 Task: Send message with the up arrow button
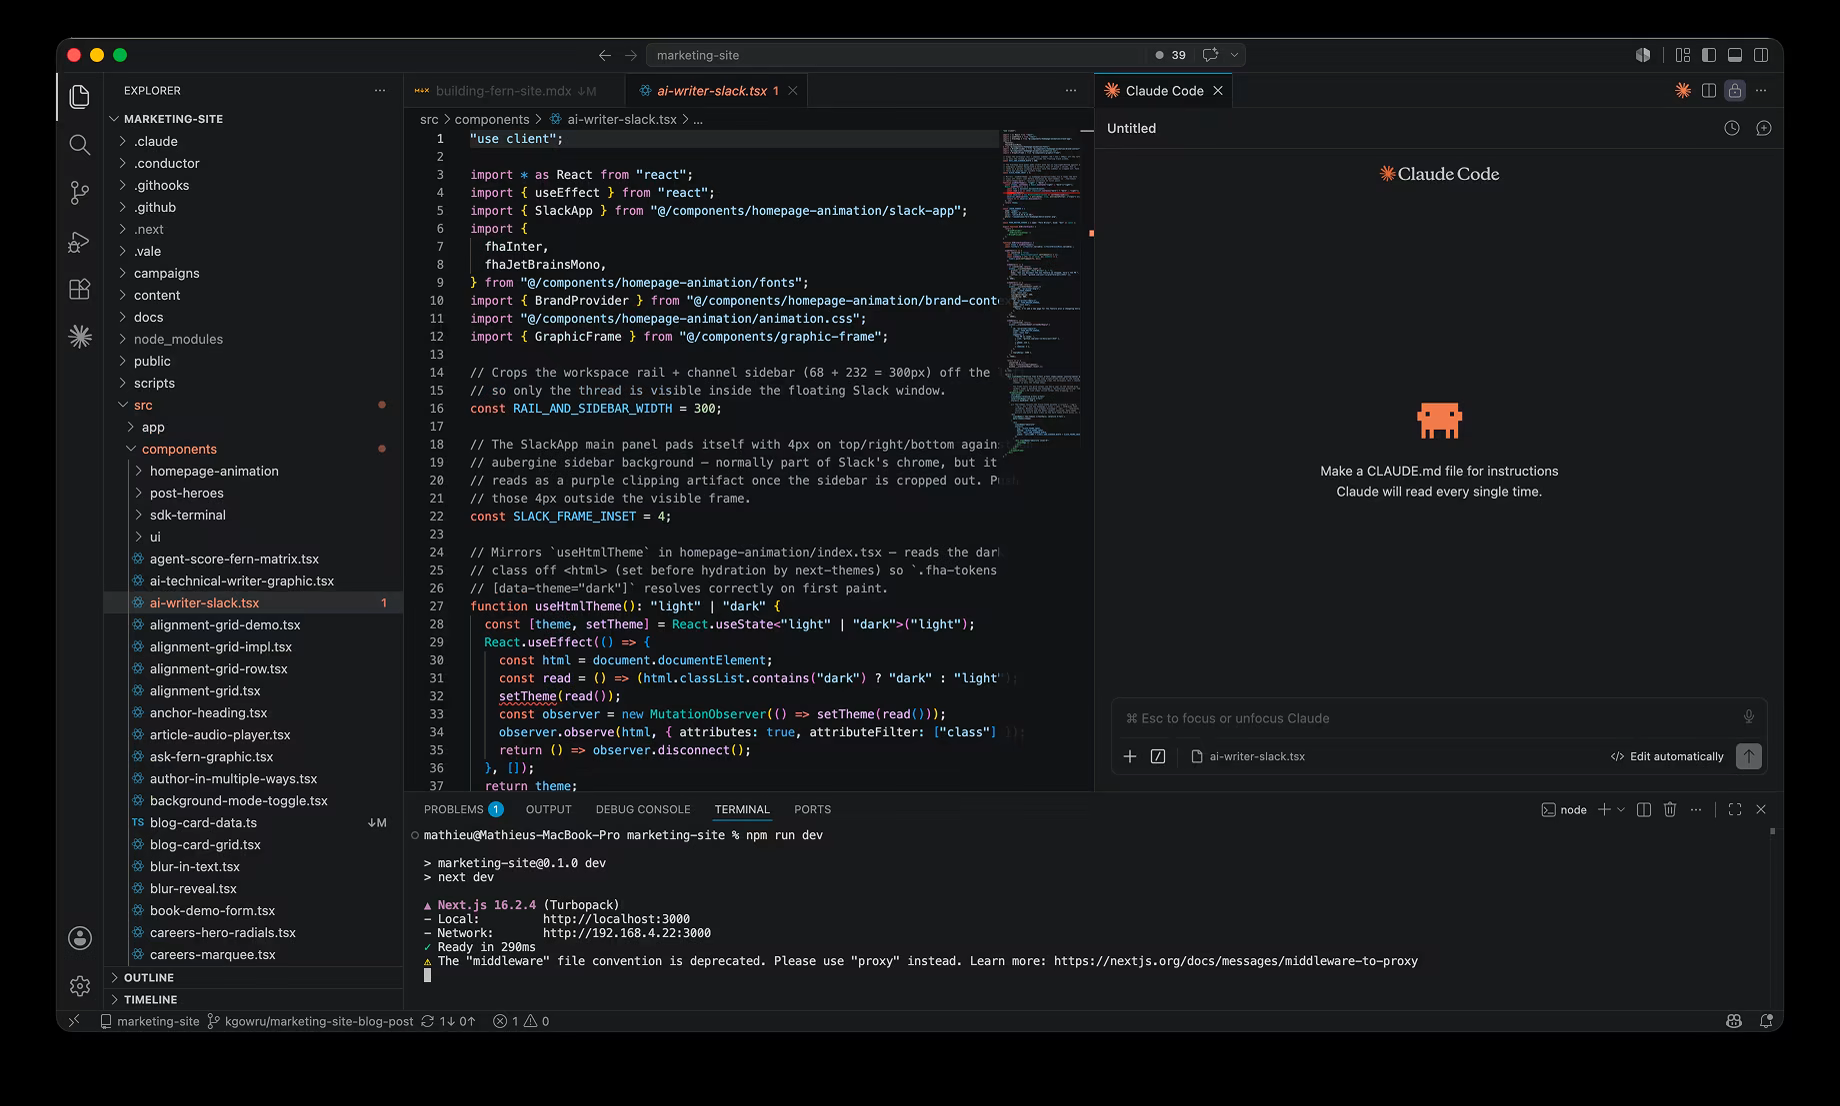tap(1749, 756)
